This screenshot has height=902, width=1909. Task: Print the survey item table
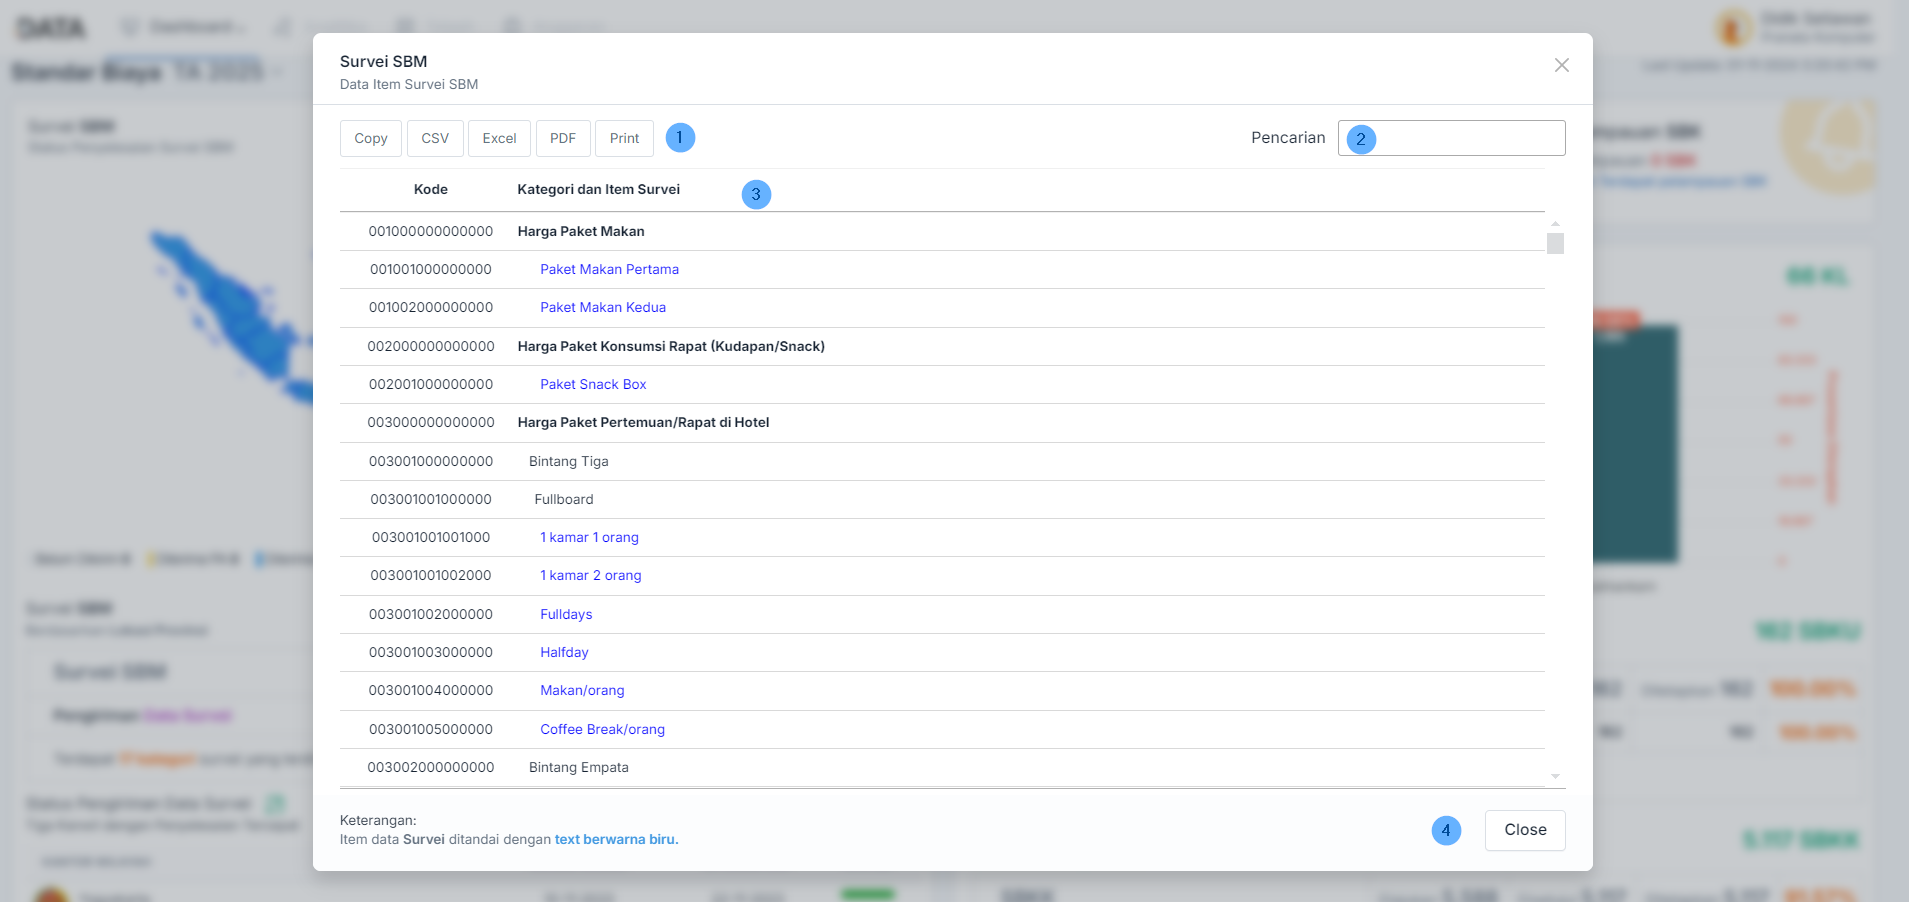click(x=624, y=138)
